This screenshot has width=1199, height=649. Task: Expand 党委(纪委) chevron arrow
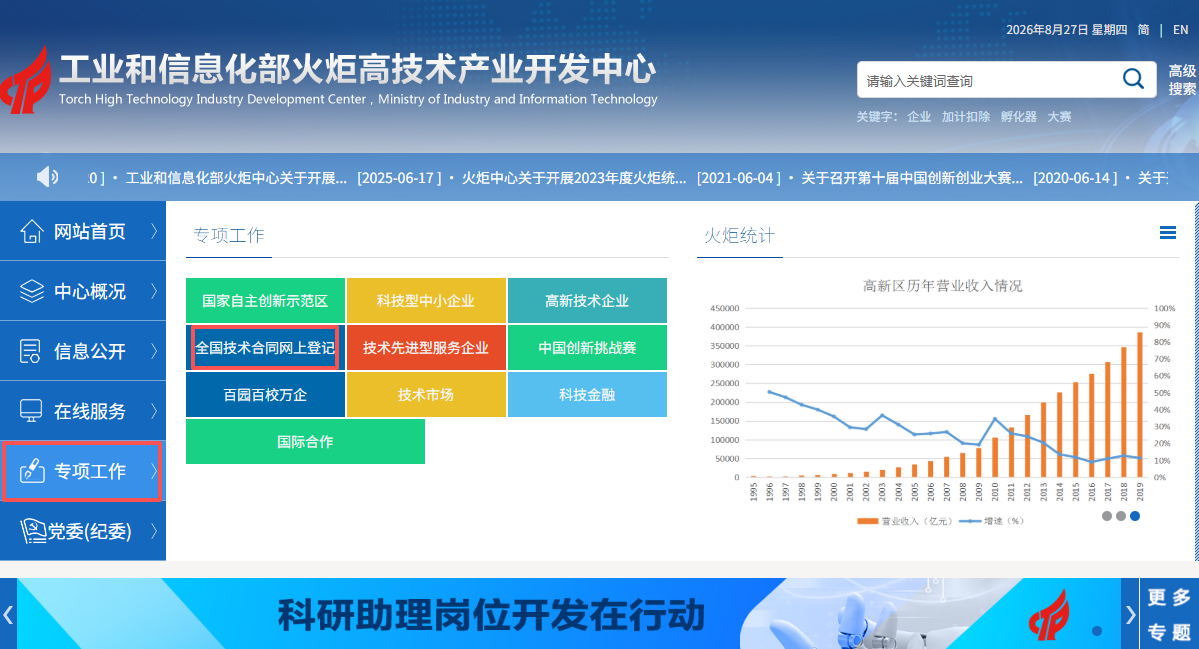[x=154, y=531]
